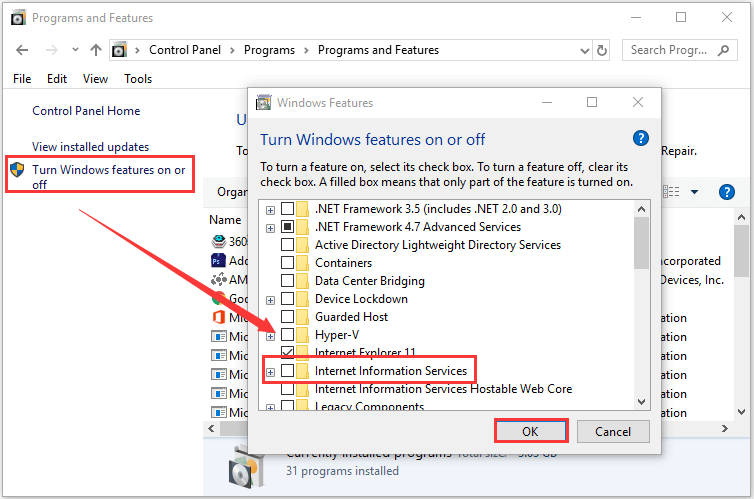Click the Containers folder icon
This screenshot has height=499, width=754.
(302, 262)
